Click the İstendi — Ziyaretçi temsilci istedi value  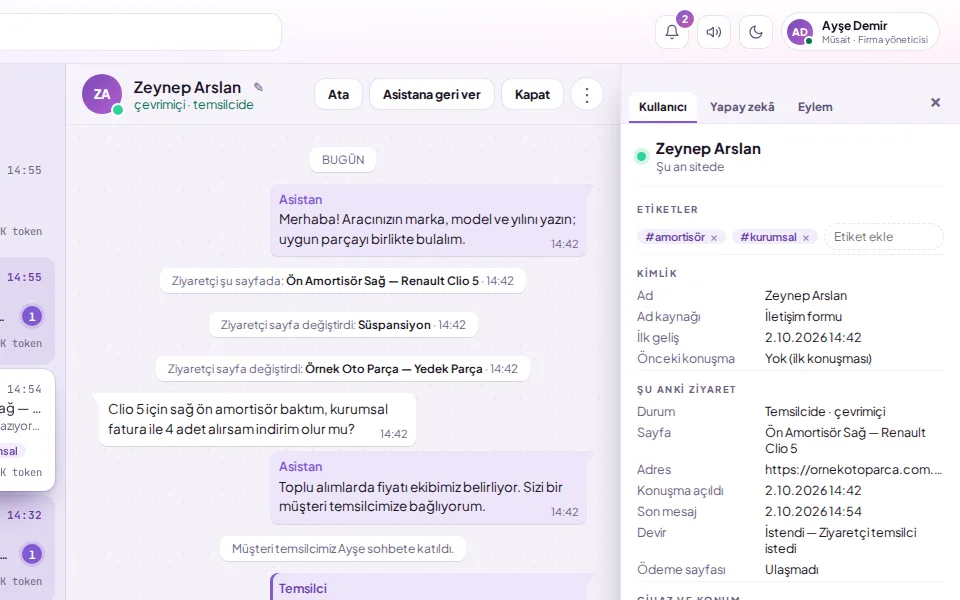click(840, 540)
